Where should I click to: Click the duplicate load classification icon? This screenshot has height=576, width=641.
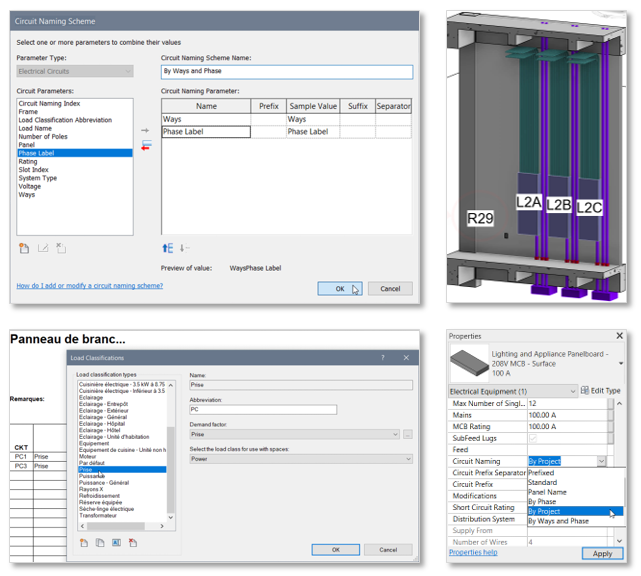point(100,543)
